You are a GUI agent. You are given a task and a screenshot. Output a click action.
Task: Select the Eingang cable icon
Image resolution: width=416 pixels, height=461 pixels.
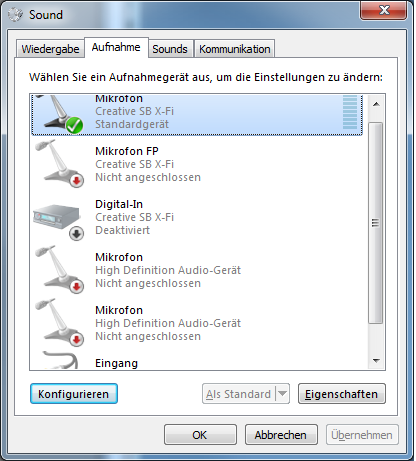point(61,360)
